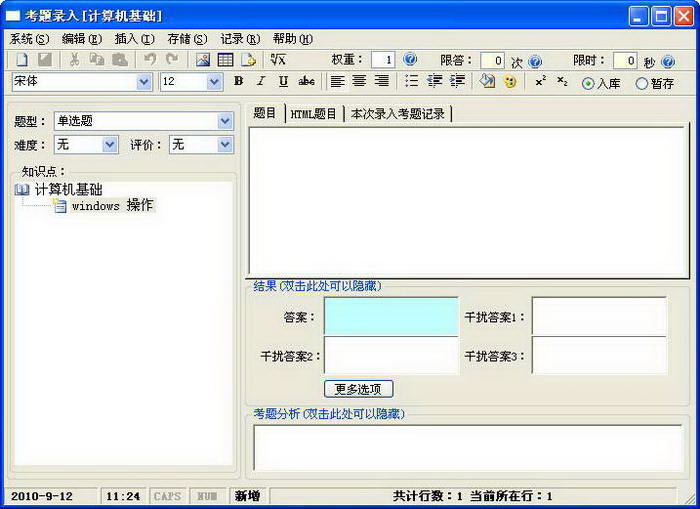Viewport: 700px width, 509px height.
Task: Click the paint bucket color icon
Action: 488,81
